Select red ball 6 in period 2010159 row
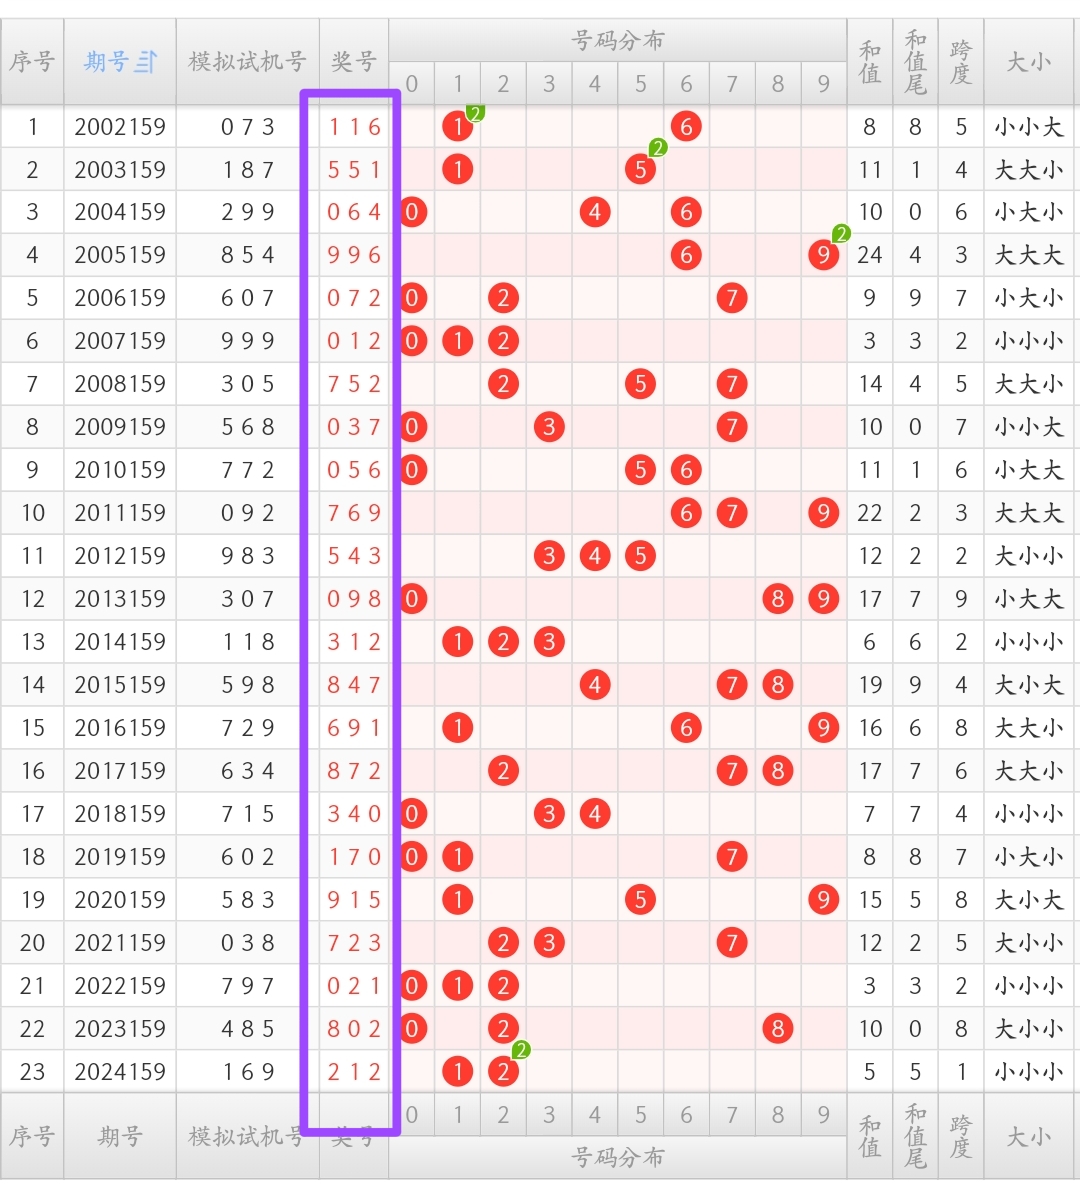 coord(686,469)
